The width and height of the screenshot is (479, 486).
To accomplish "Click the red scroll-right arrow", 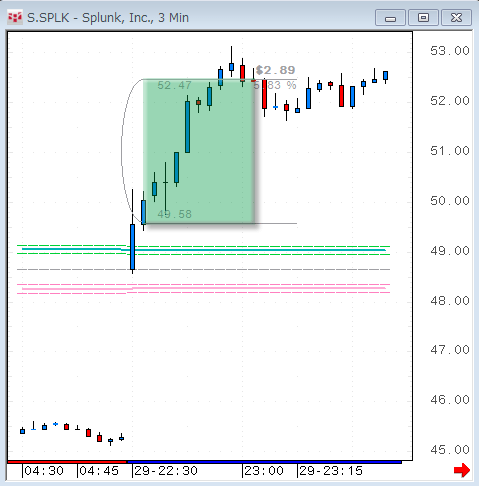I will 462,470.
